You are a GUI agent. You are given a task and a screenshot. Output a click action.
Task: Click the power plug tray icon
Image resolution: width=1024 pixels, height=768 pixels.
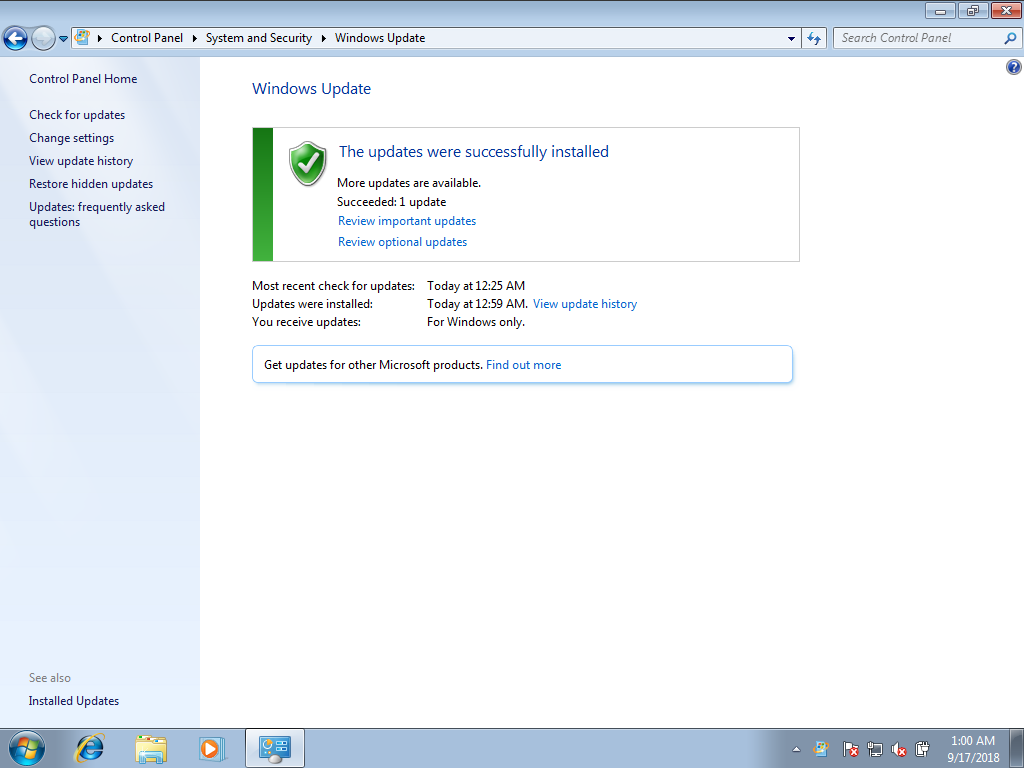tap(922, 748)
